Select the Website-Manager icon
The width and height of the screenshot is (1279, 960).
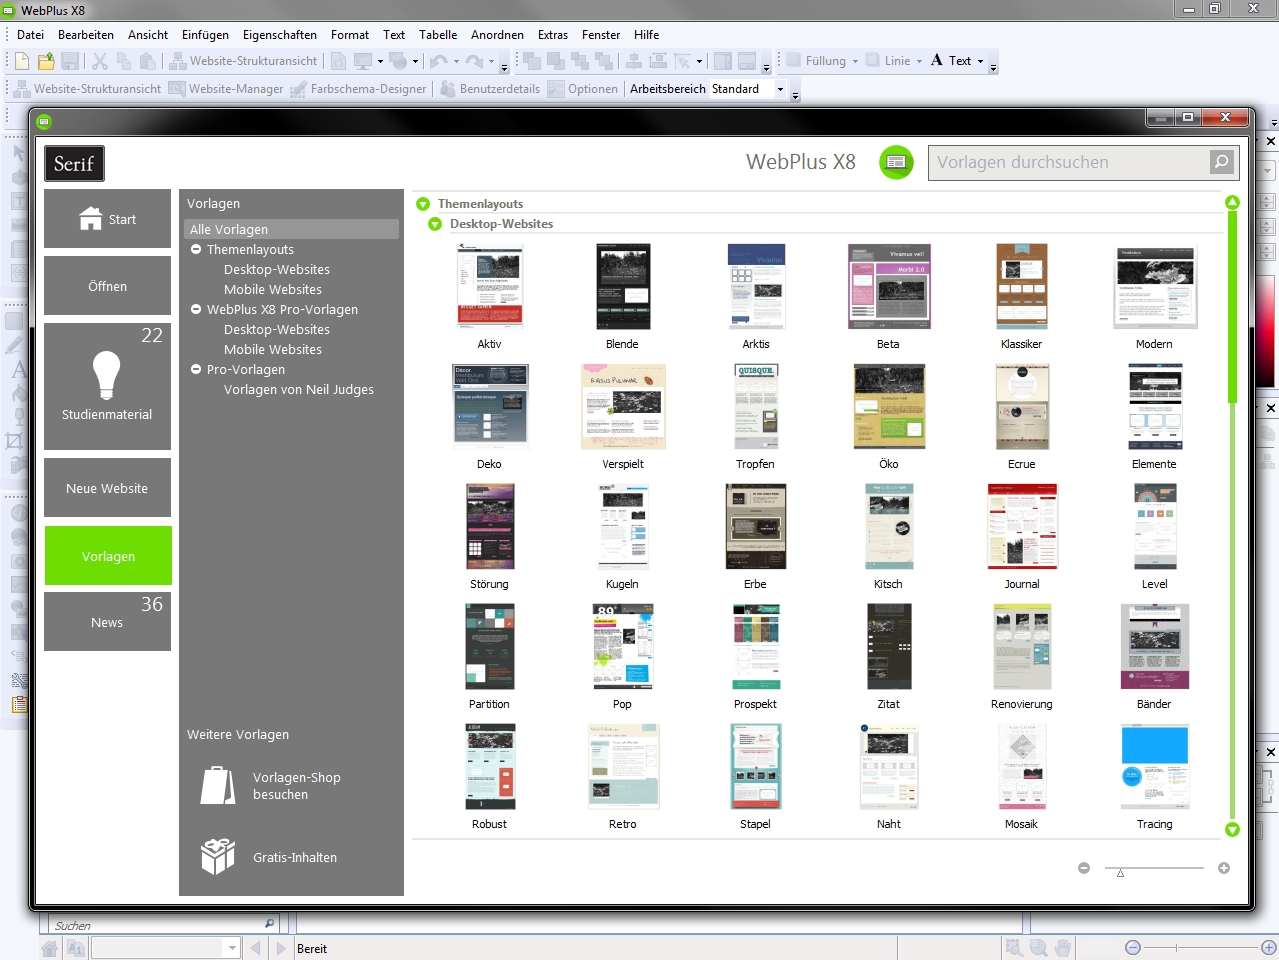tap(179, 89)
